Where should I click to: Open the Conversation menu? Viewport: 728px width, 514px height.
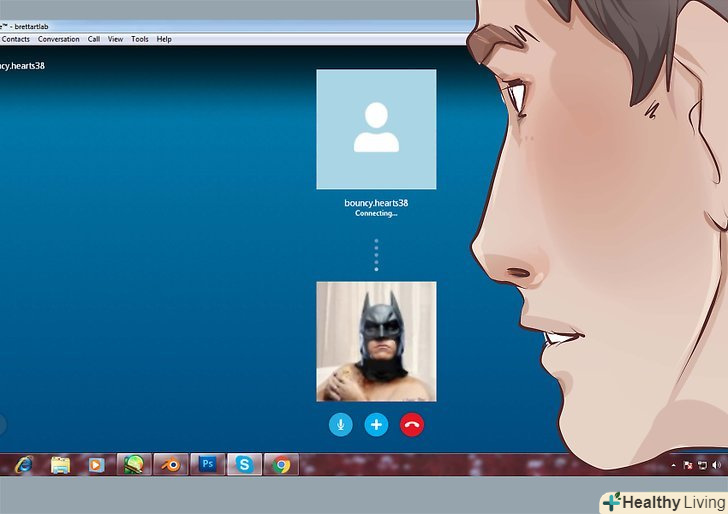(58, 39)
